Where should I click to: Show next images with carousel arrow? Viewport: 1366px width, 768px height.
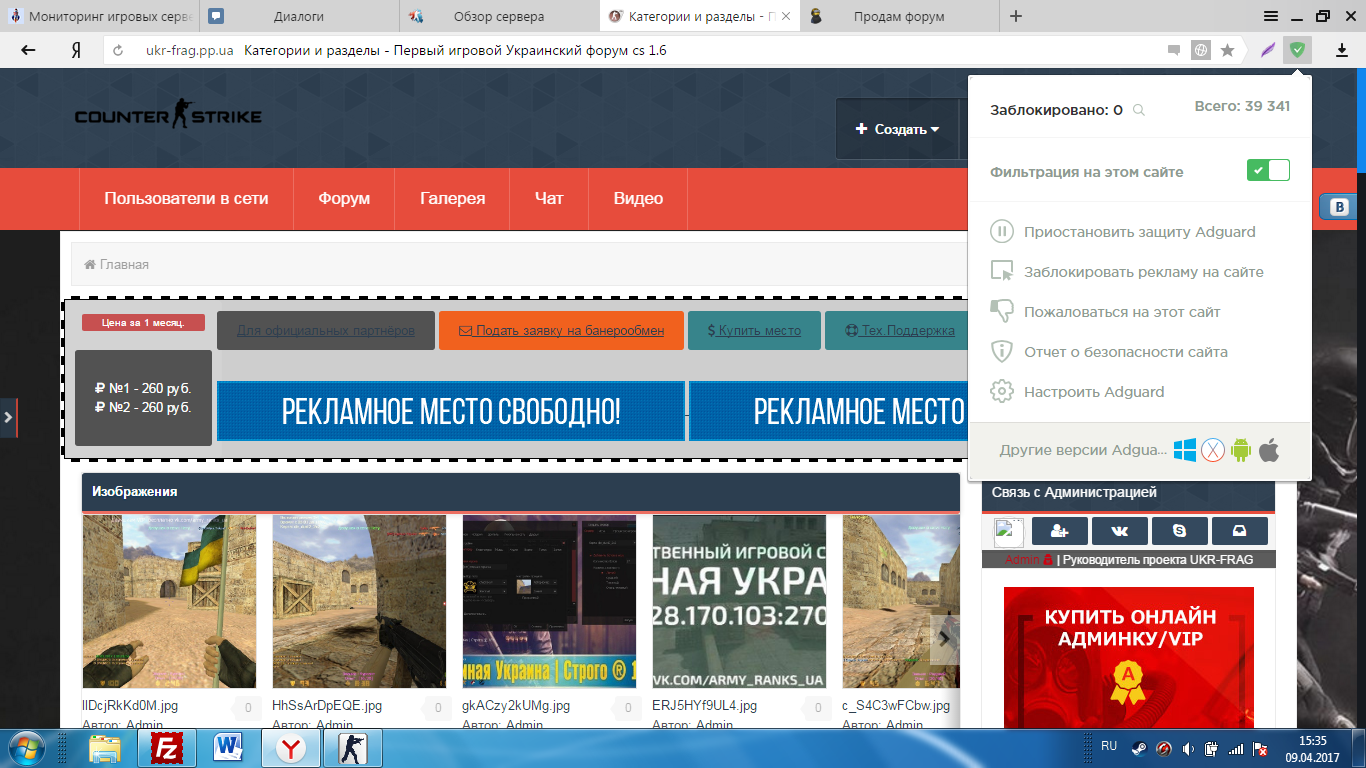944,640
